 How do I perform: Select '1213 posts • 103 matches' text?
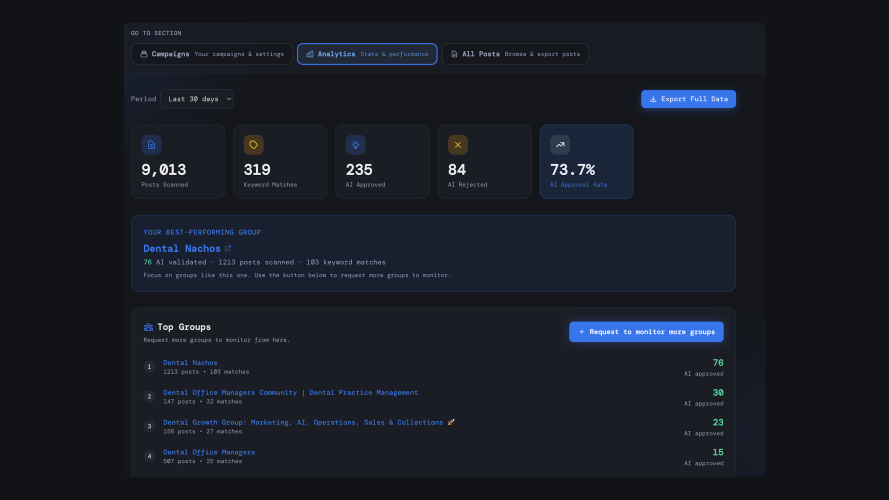tap(206, 372)
